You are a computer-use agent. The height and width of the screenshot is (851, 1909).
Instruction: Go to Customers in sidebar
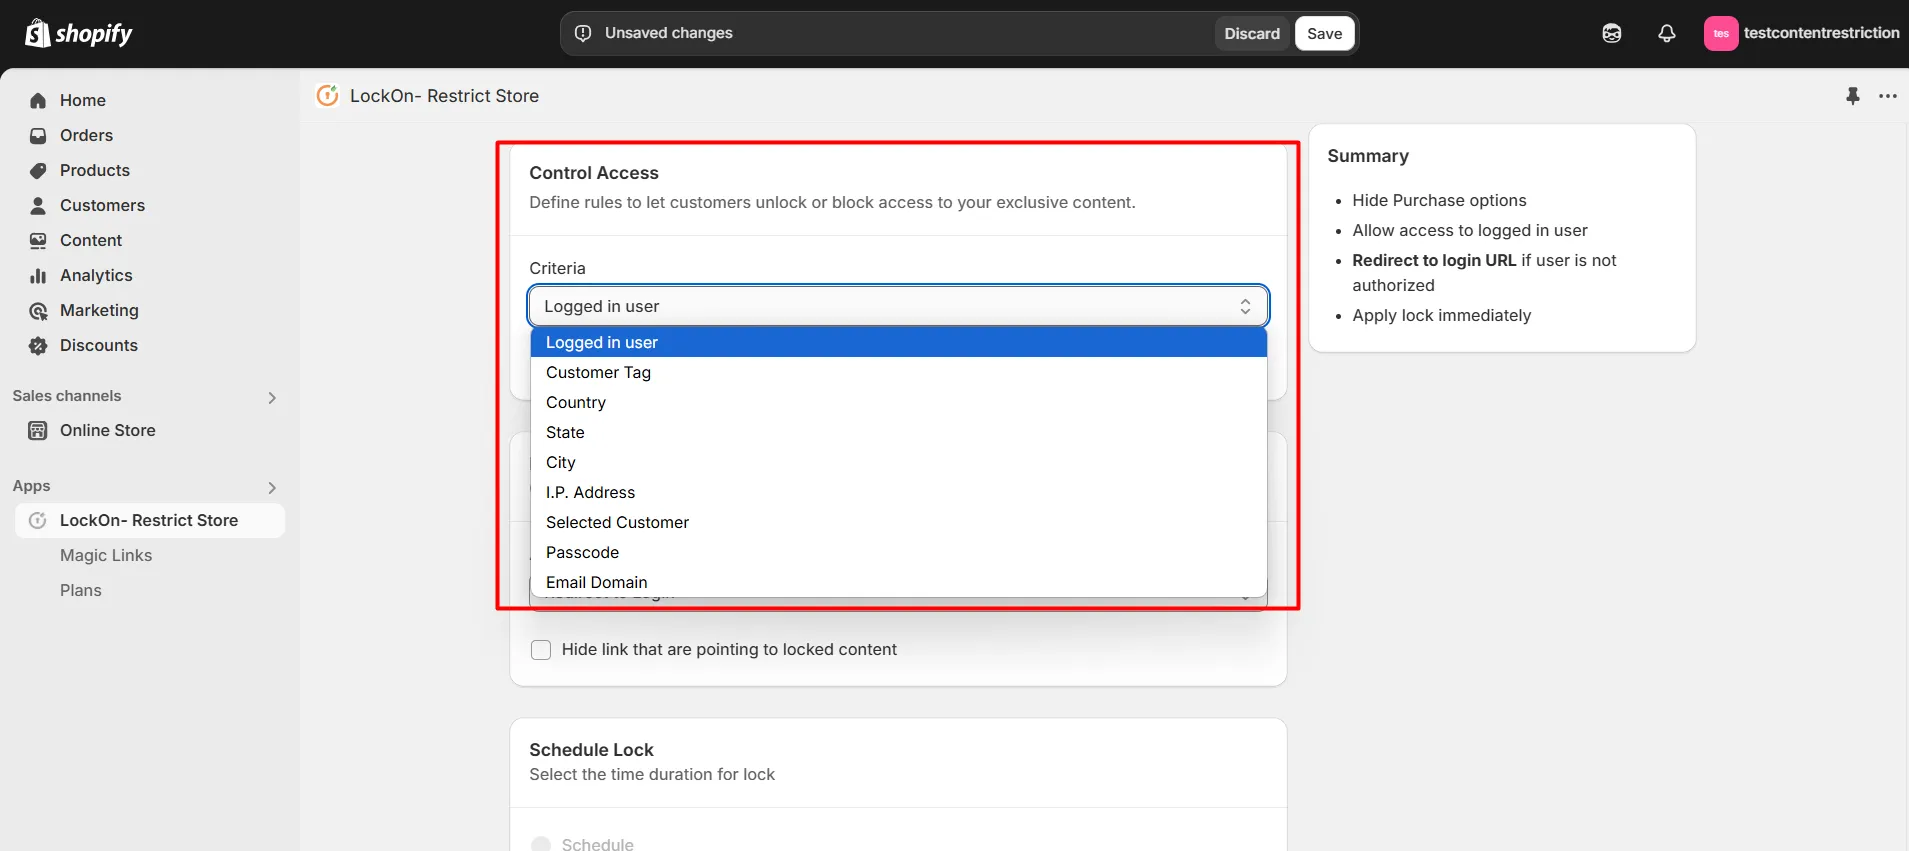pyautogui.click(x=102, y=205)
